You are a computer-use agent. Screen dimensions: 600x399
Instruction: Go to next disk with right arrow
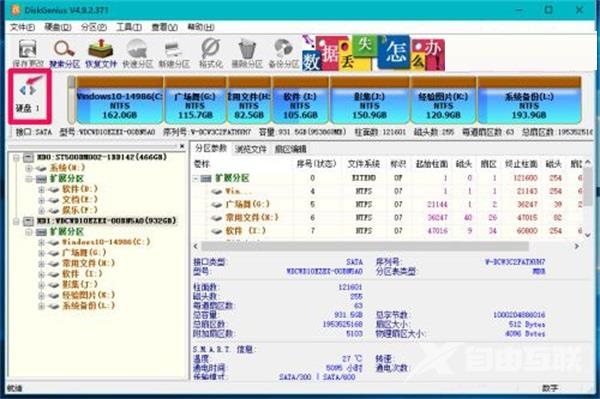tap(33, 90)
